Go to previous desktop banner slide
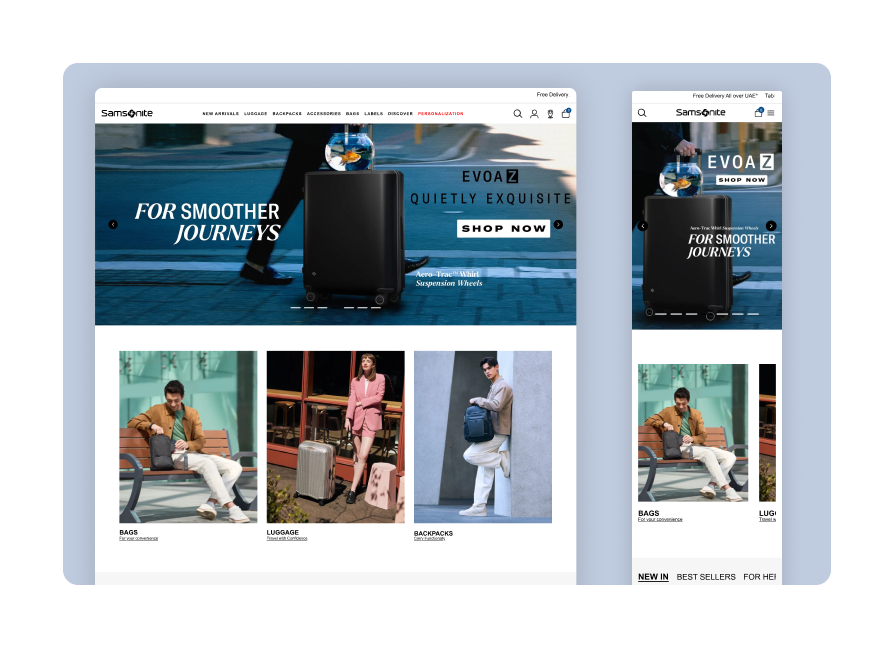 pyautogui.click(x=113, y=225)
